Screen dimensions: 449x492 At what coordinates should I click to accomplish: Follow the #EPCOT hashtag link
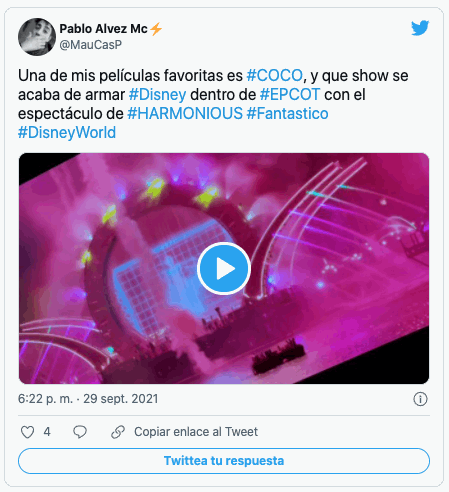[x=290, y=95]
